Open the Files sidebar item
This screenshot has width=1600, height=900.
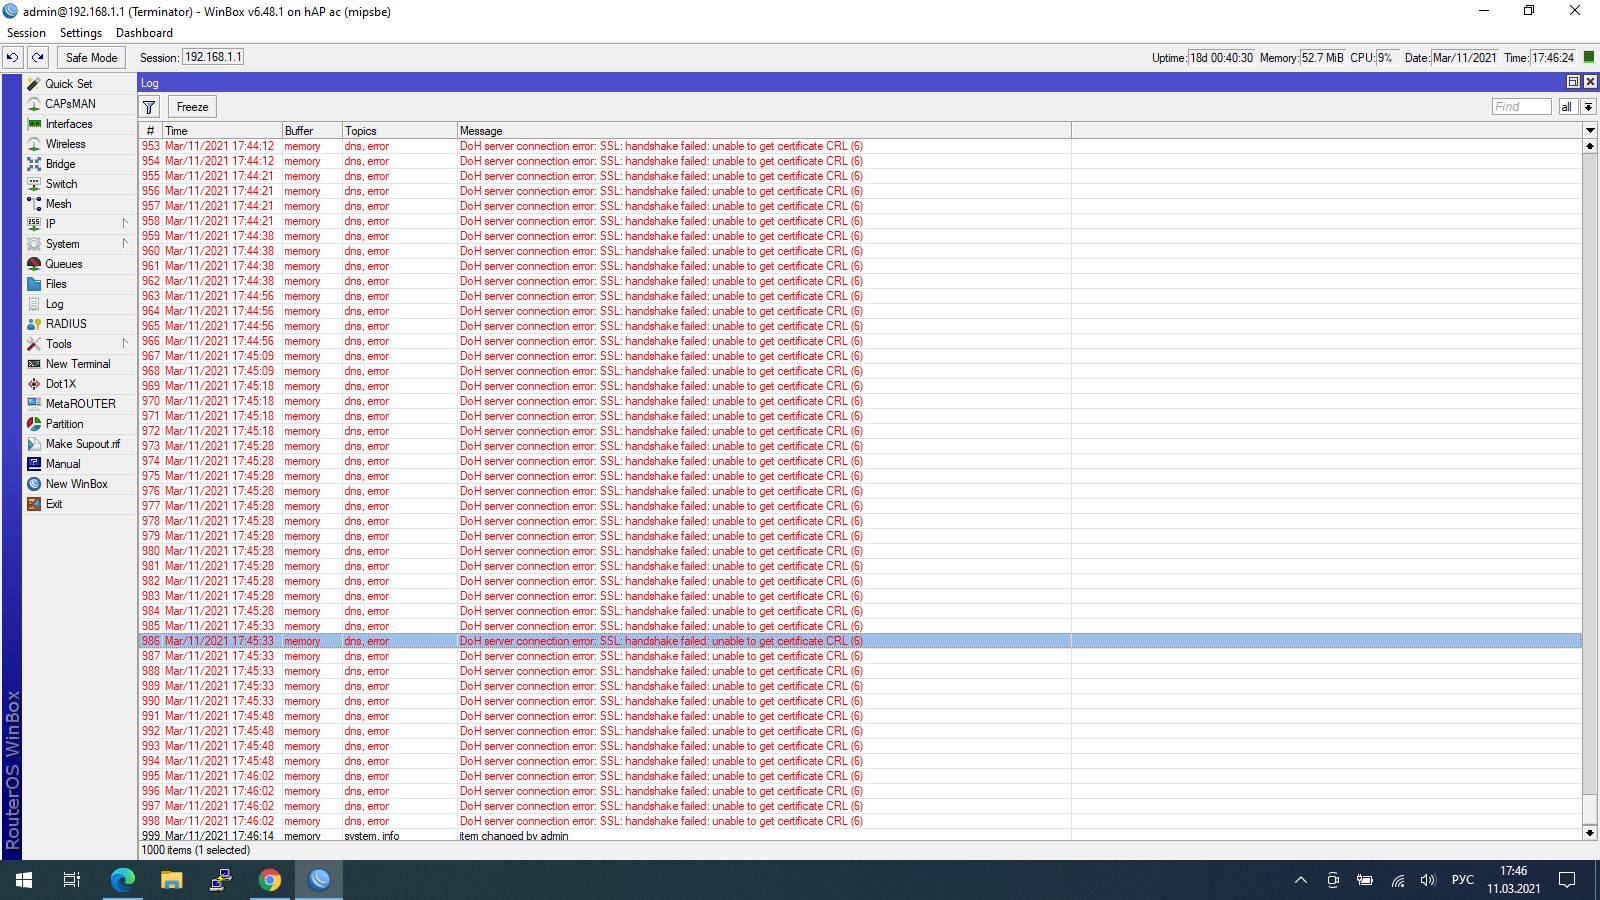pyautogui.click(x=56, y=284)
